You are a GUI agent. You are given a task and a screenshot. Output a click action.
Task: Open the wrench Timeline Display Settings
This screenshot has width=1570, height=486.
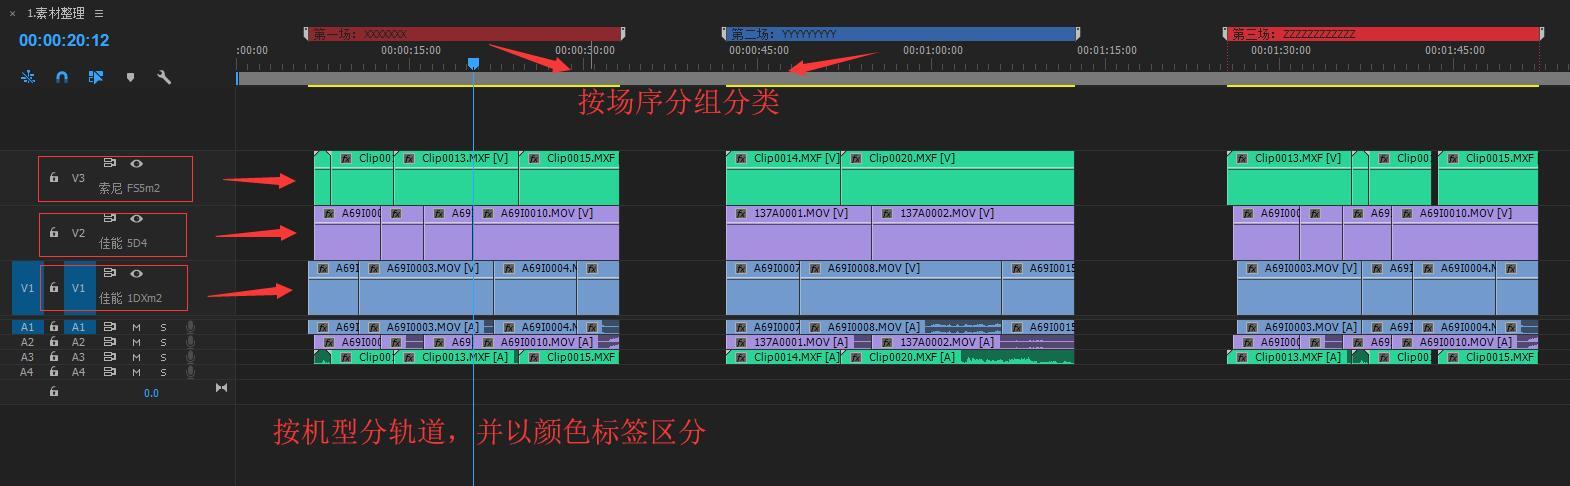[164, 77]
